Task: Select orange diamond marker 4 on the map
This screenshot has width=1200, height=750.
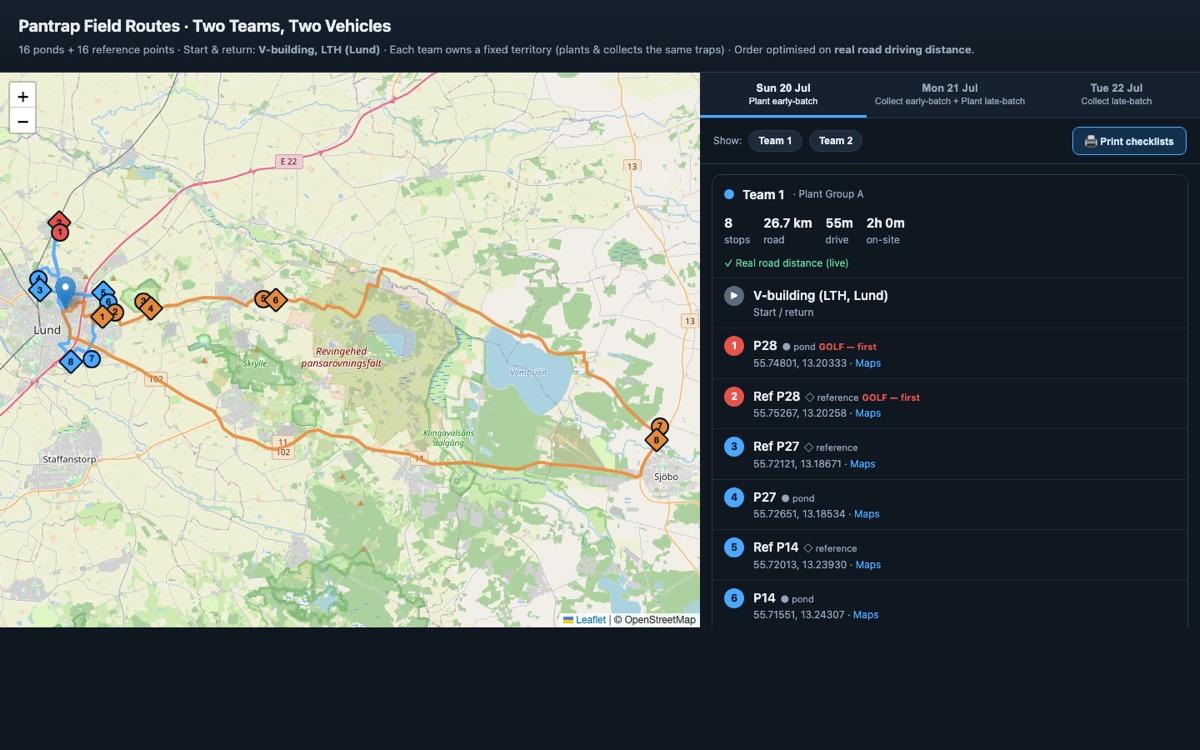Action: [x=150, y=309]
